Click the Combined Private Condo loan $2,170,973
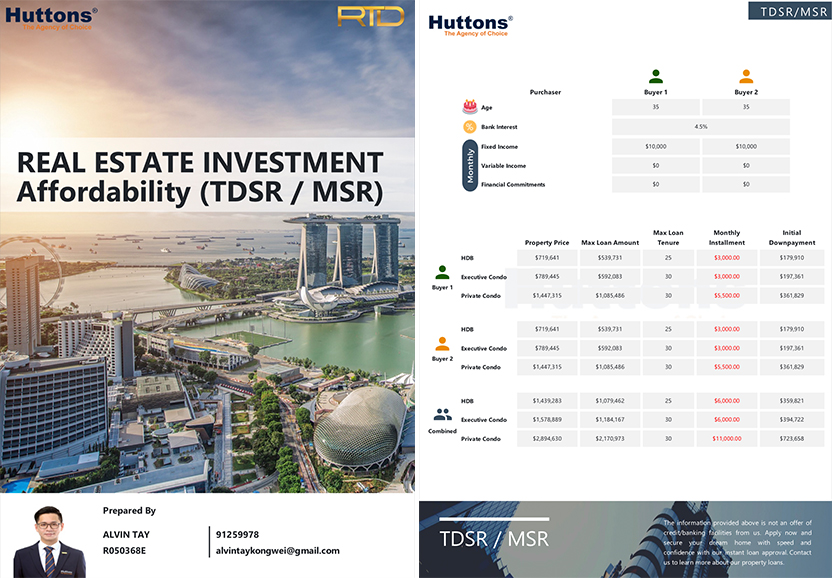This screenshot has width=832, height=578. coord(610,438)
